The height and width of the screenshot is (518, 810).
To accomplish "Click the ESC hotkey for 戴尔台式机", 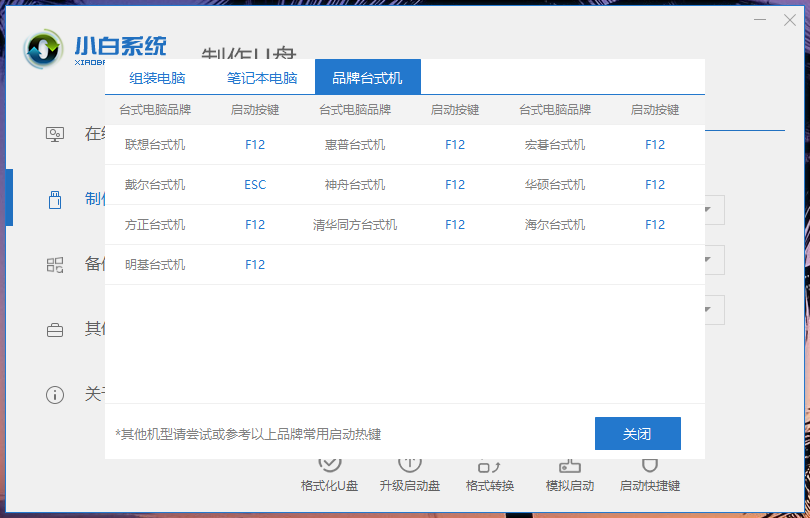I will tap(255, 185).
